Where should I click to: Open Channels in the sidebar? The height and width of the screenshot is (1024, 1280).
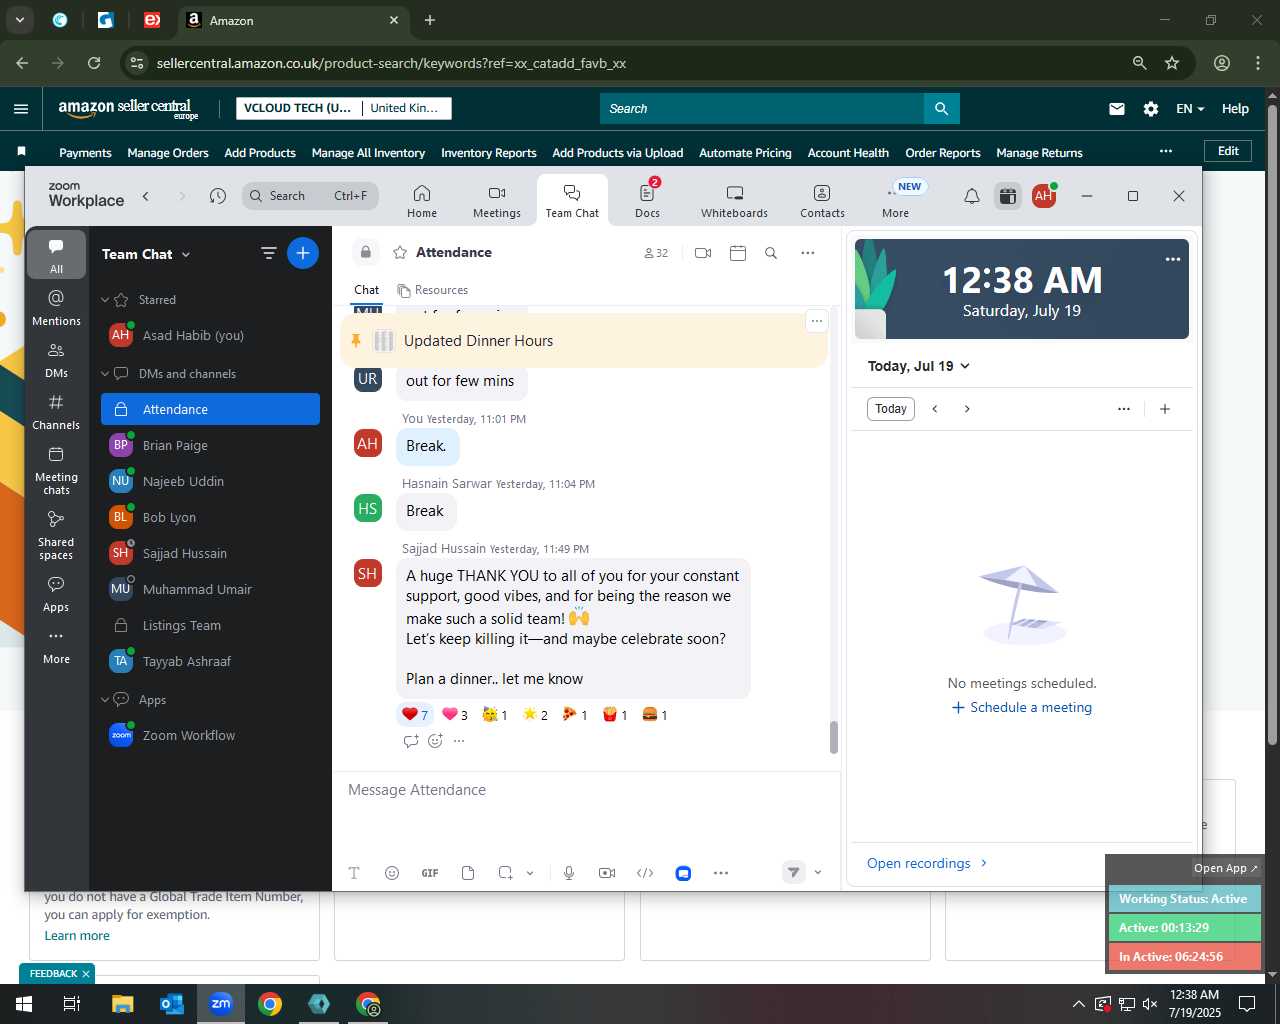point(56,412)
